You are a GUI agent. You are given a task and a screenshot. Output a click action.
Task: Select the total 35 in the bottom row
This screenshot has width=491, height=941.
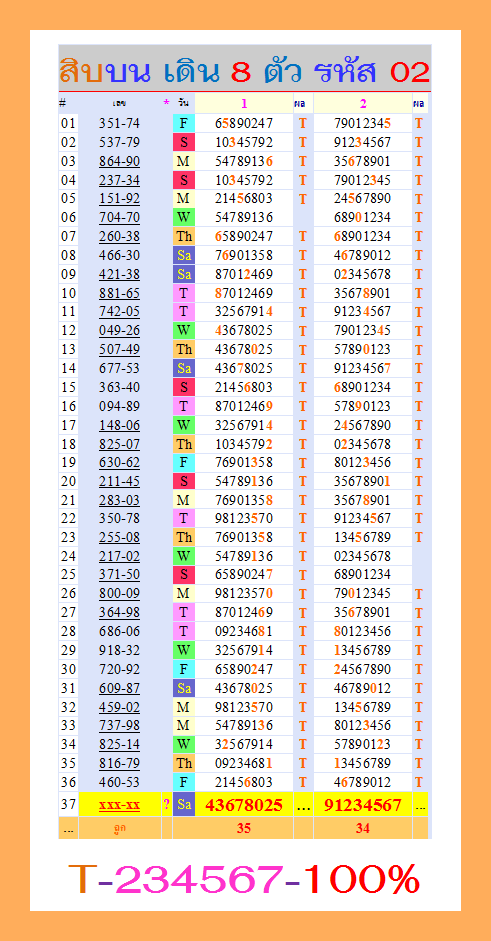point(244,828)
